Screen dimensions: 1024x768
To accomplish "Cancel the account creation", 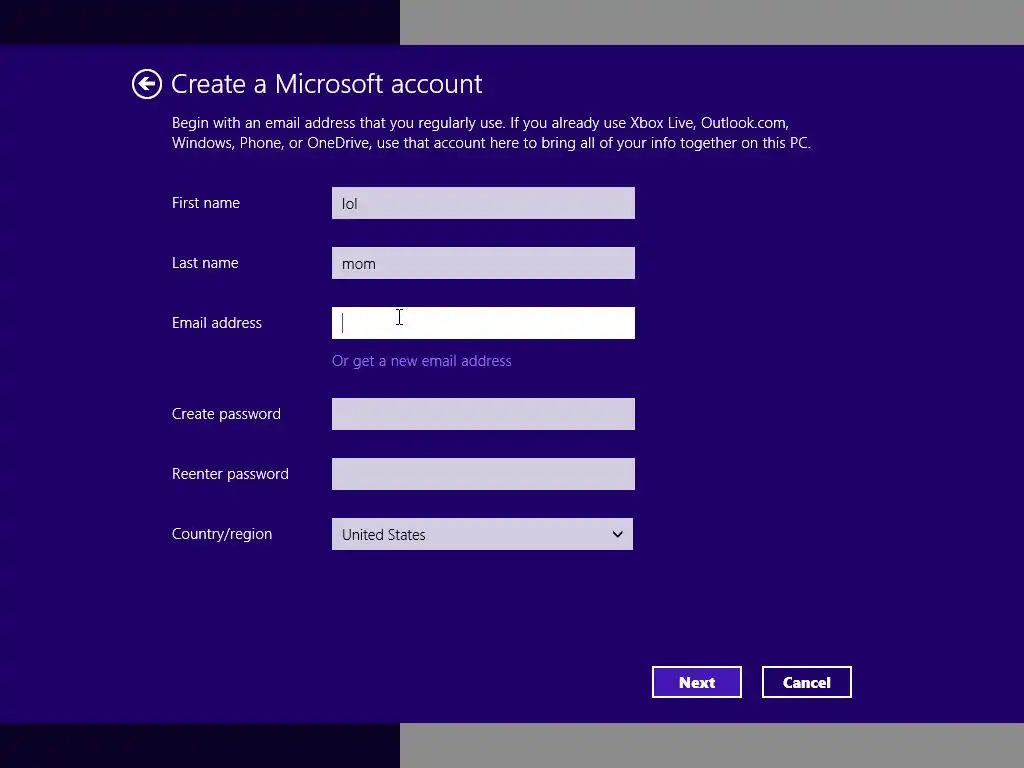I will click(x=807, y=682).
